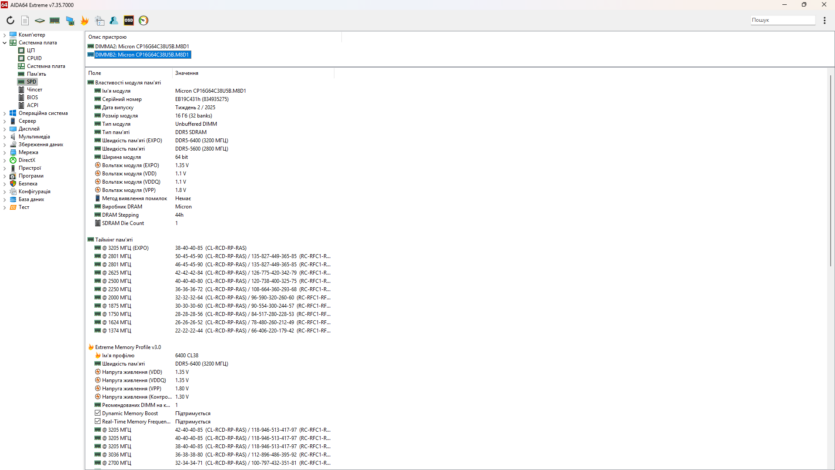This screenshot has width=835, height=470.
Task: Focus the Пошук search field
Action: (782, 20)
